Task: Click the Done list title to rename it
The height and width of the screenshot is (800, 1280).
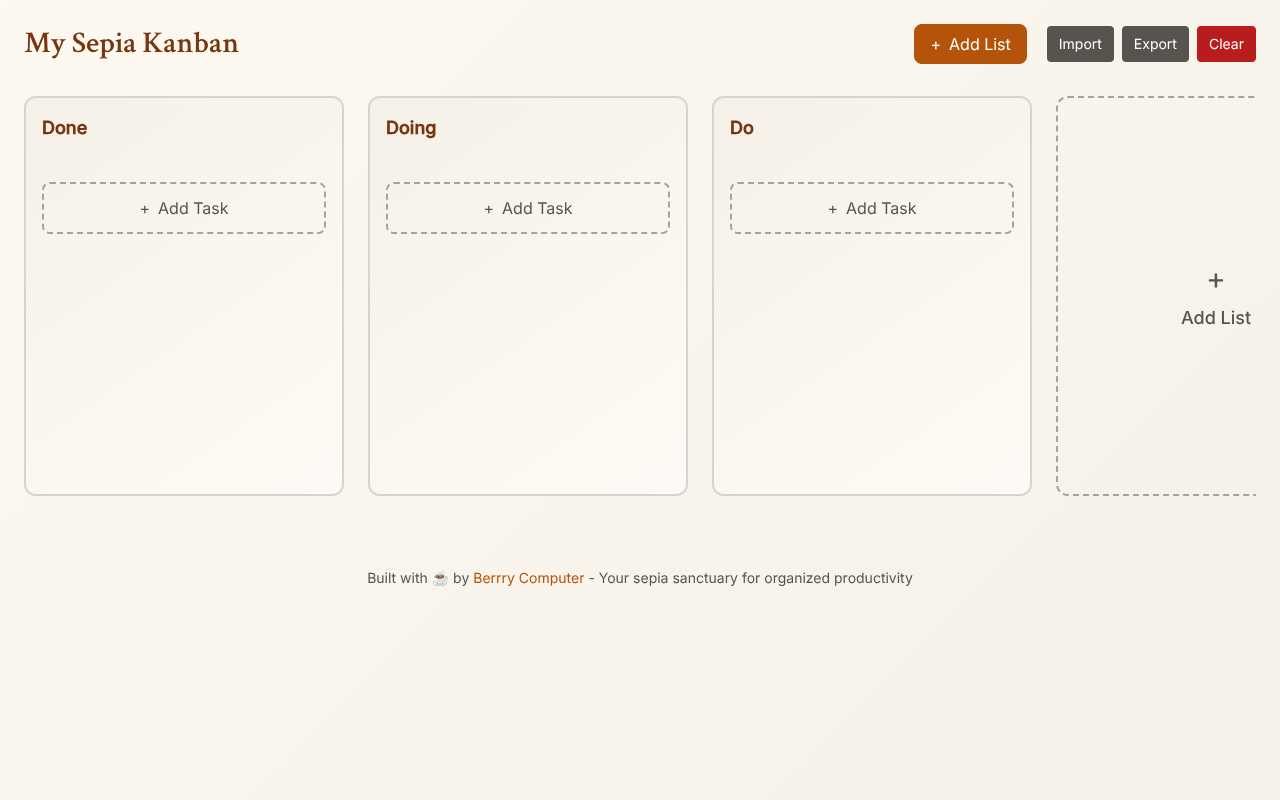Action: (64, 128)
